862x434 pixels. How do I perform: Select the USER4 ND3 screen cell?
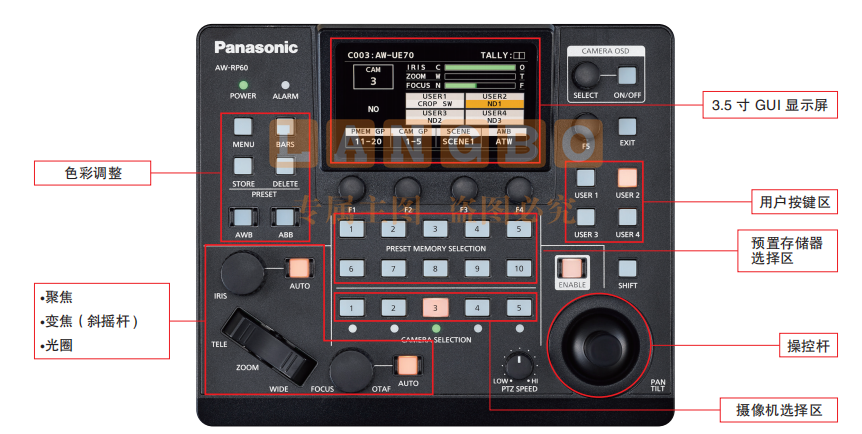tap(494, 117)
